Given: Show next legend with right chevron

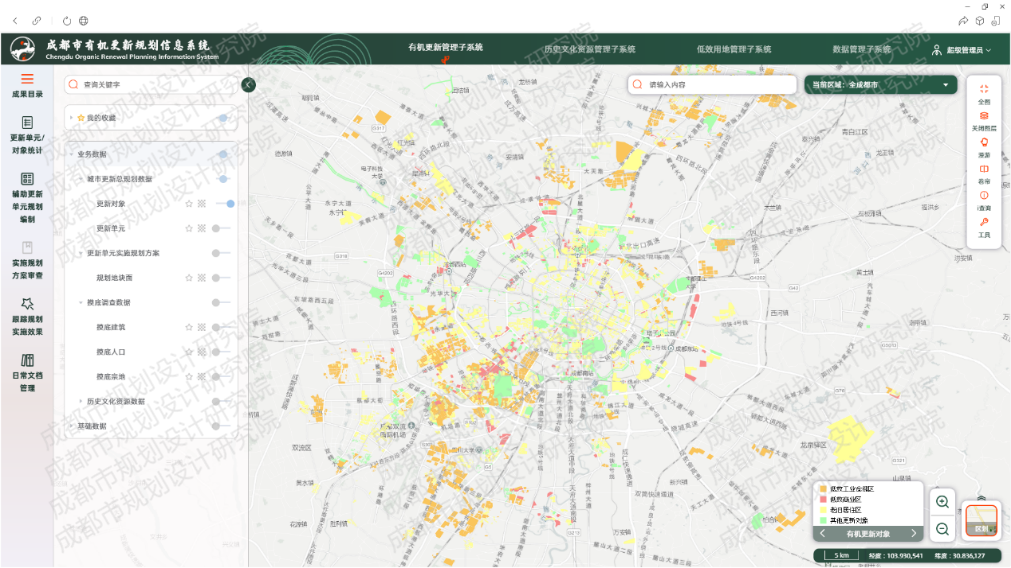Looking at the screenshot, I should pos(914,533).
